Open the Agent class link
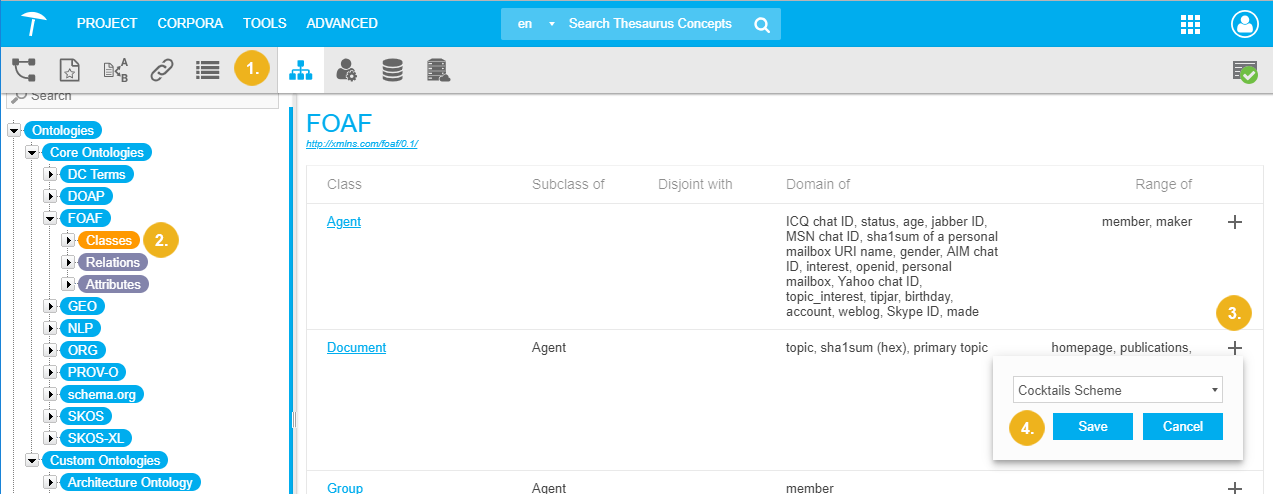This screenshot has width=1273, height=494. point(344,222)
